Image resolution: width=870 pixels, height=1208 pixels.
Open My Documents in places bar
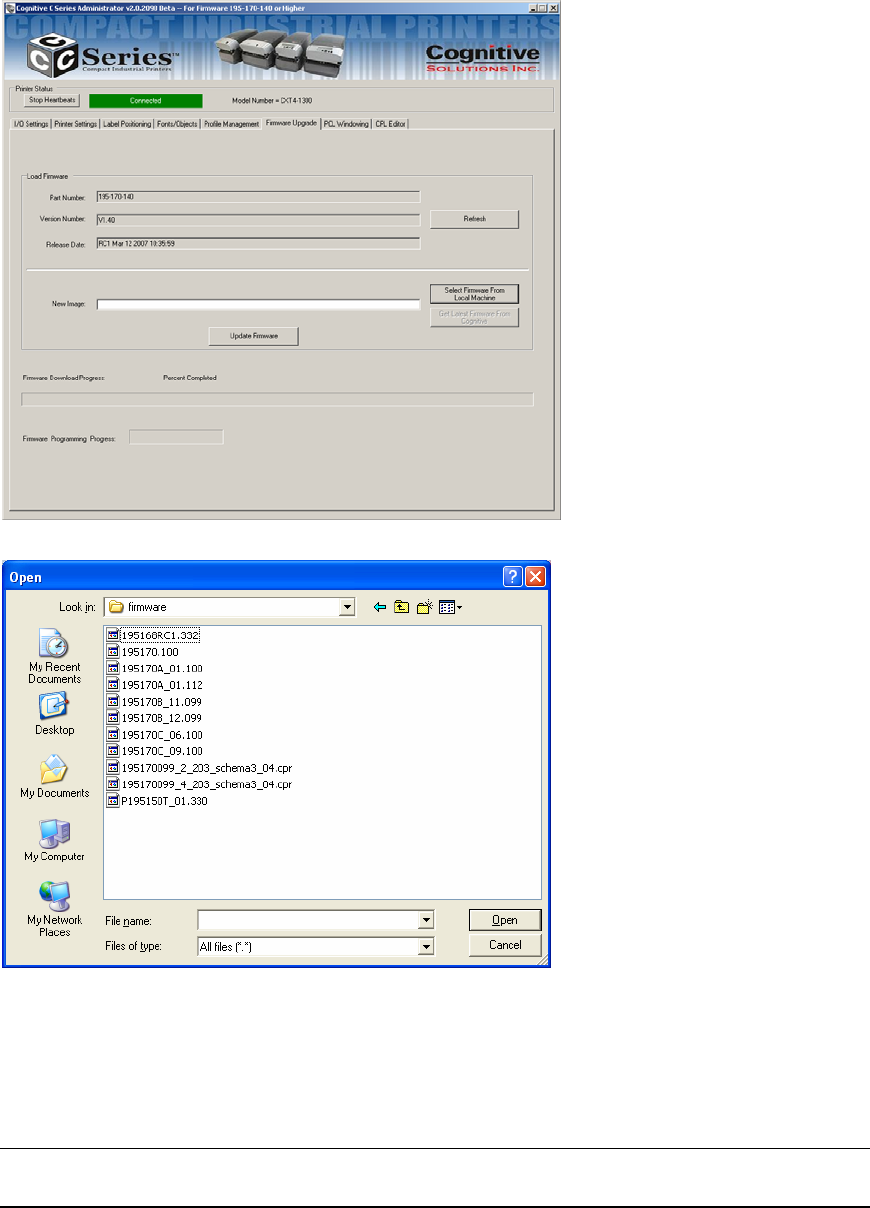tap(54, 778)
